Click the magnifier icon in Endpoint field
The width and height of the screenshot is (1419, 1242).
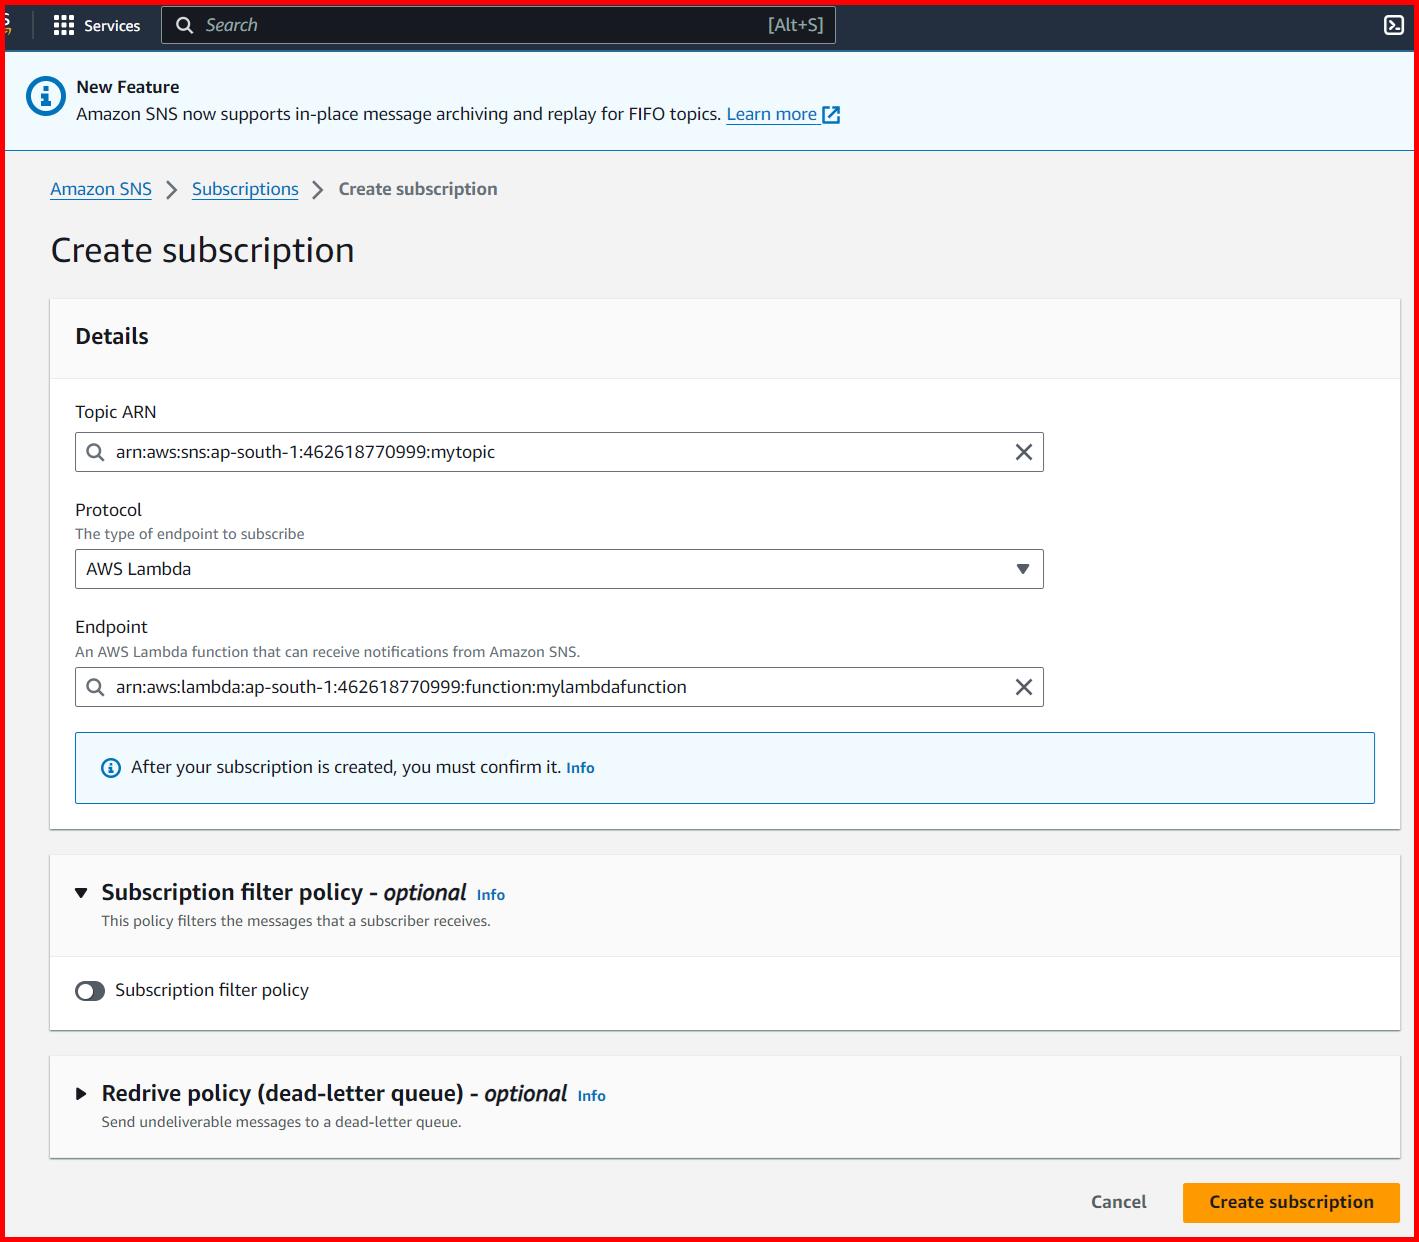click(x=95, y=687)
